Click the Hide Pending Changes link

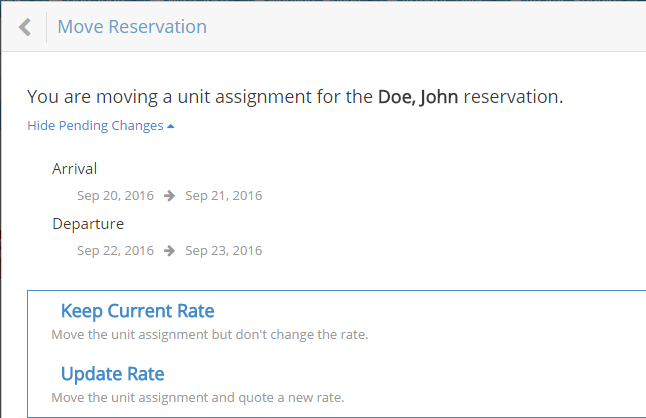95,126
